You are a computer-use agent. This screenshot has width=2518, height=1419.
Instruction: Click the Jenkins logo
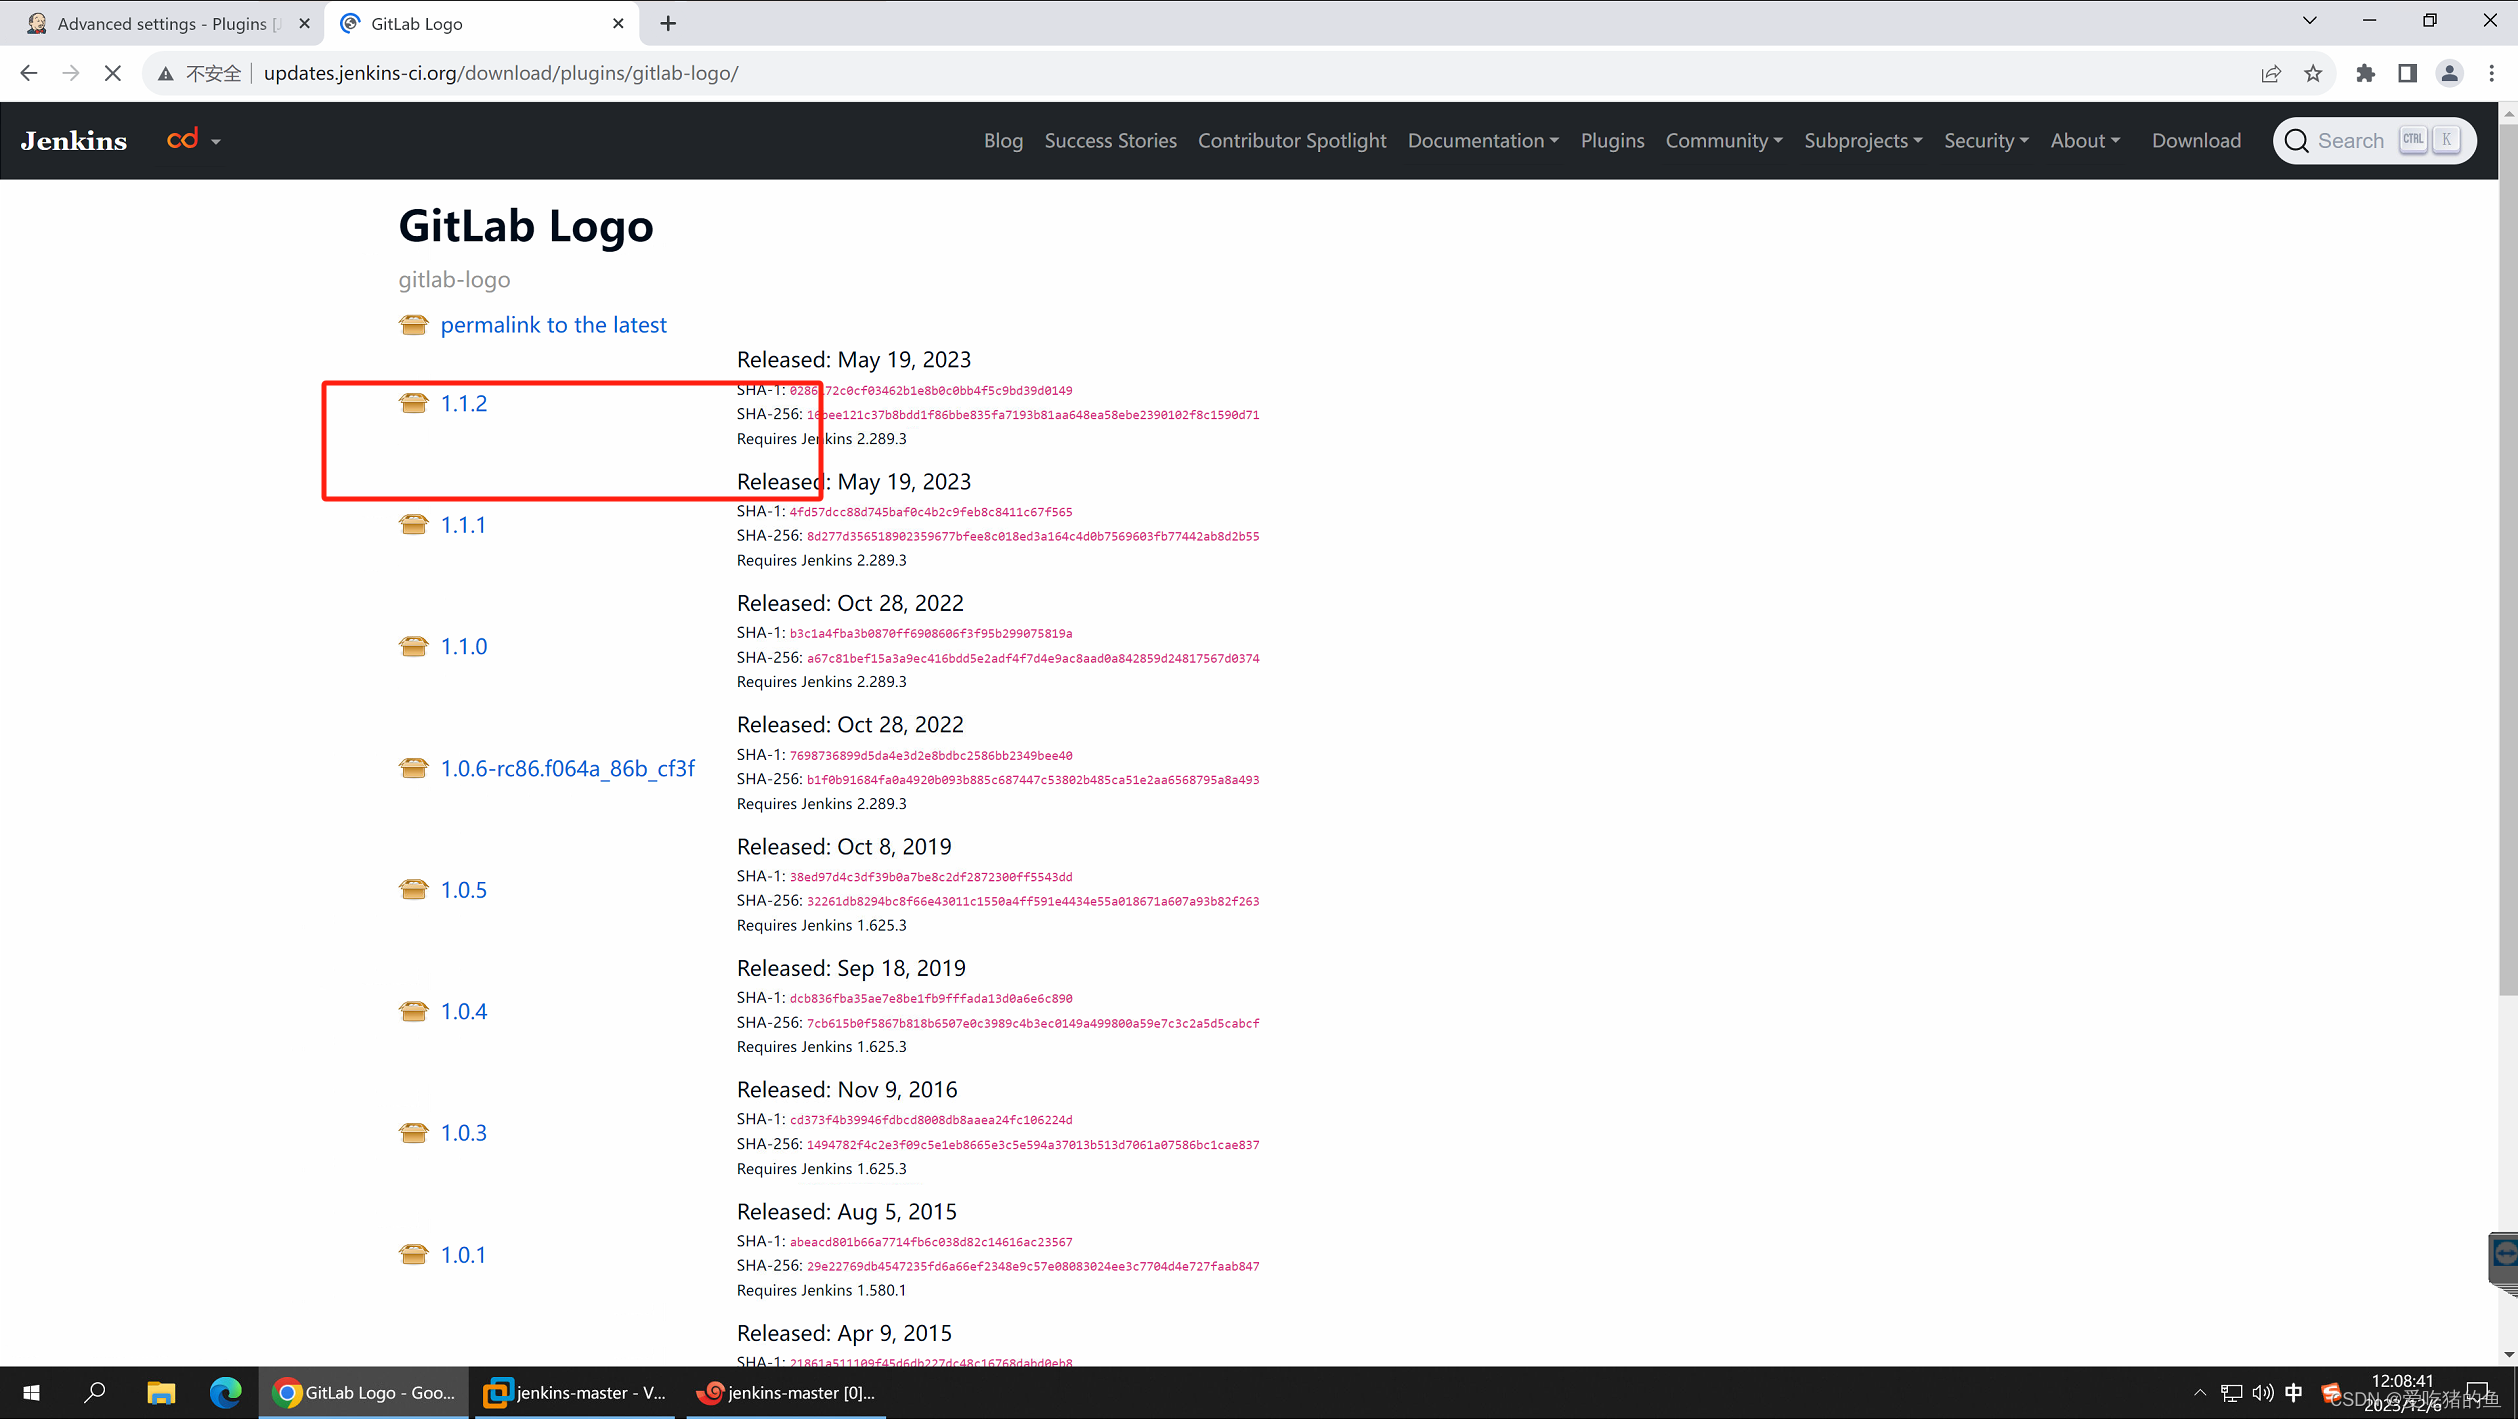tap(74, 141)
